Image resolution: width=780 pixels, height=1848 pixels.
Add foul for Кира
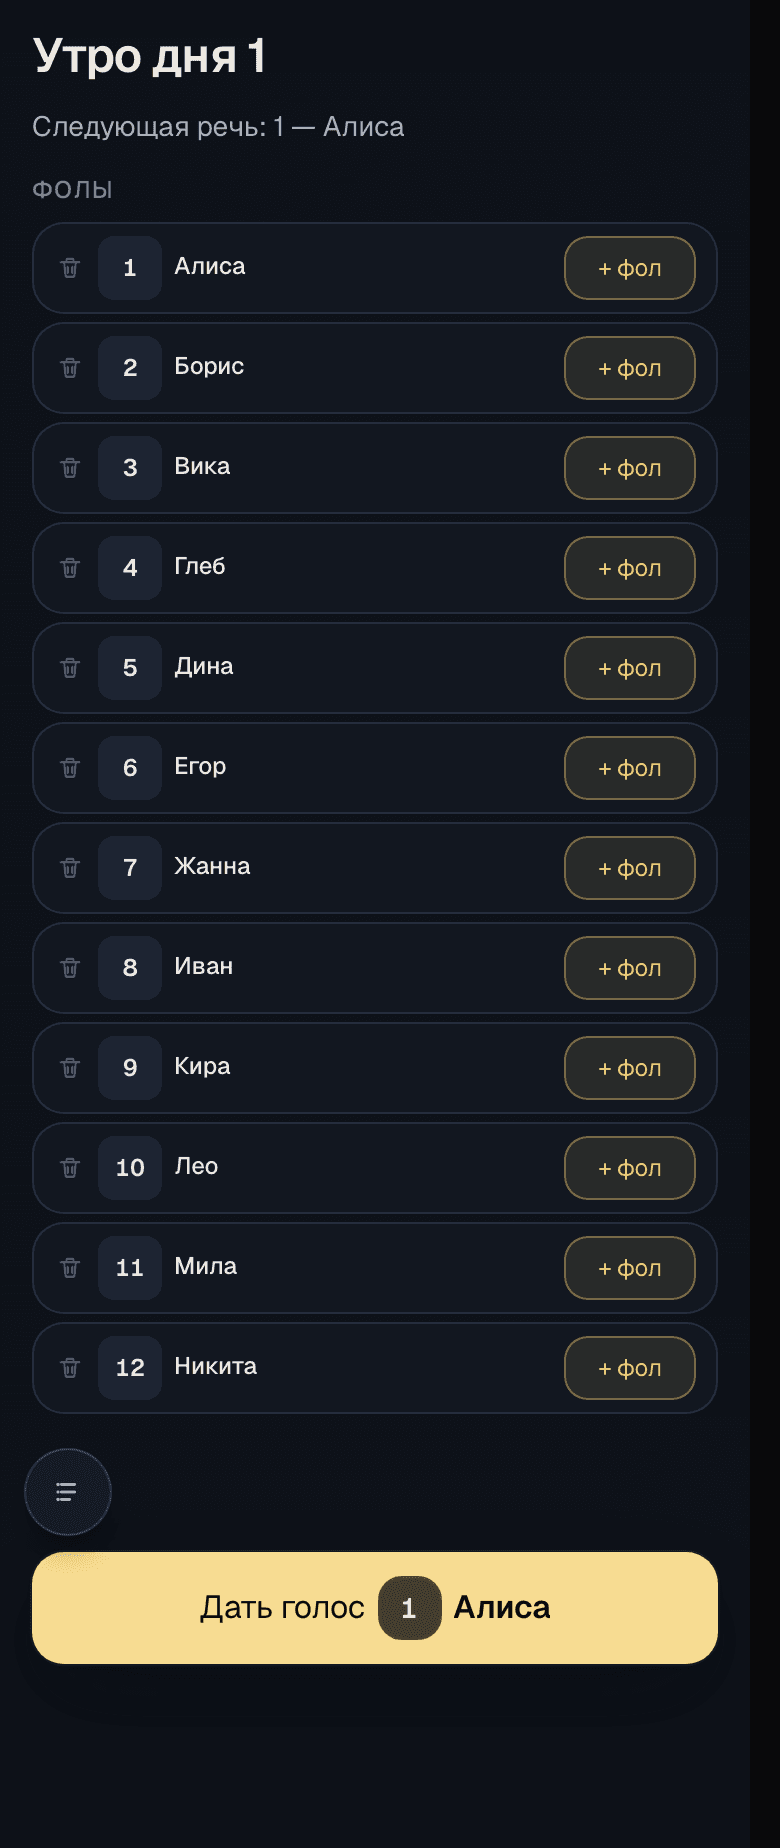pos(630,1068)
